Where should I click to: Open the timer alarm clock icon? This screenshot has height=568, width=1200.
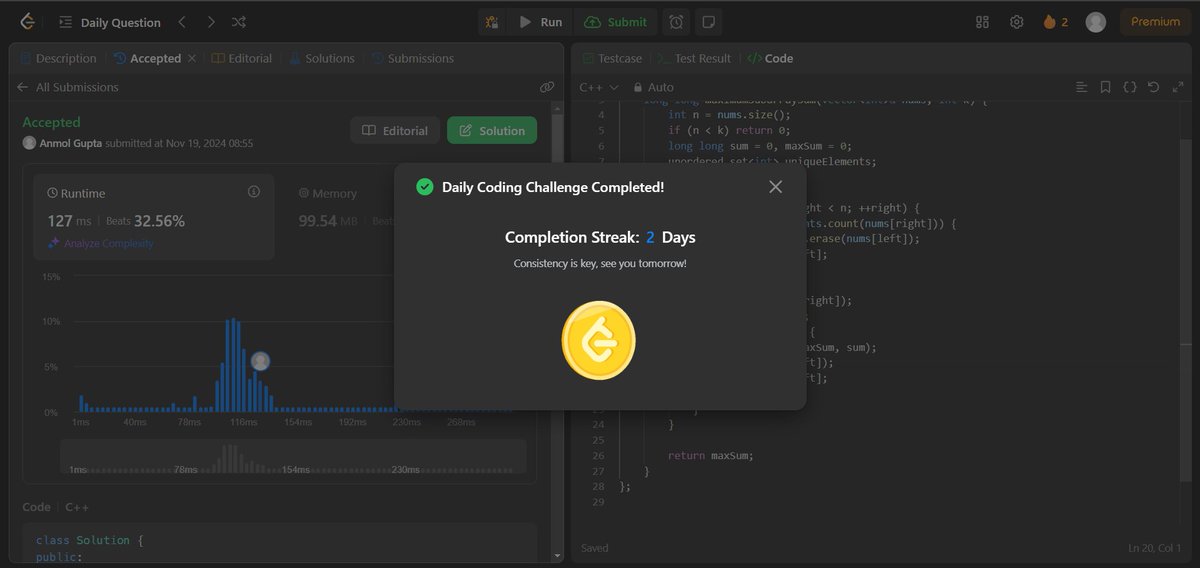tap(677, 22)
